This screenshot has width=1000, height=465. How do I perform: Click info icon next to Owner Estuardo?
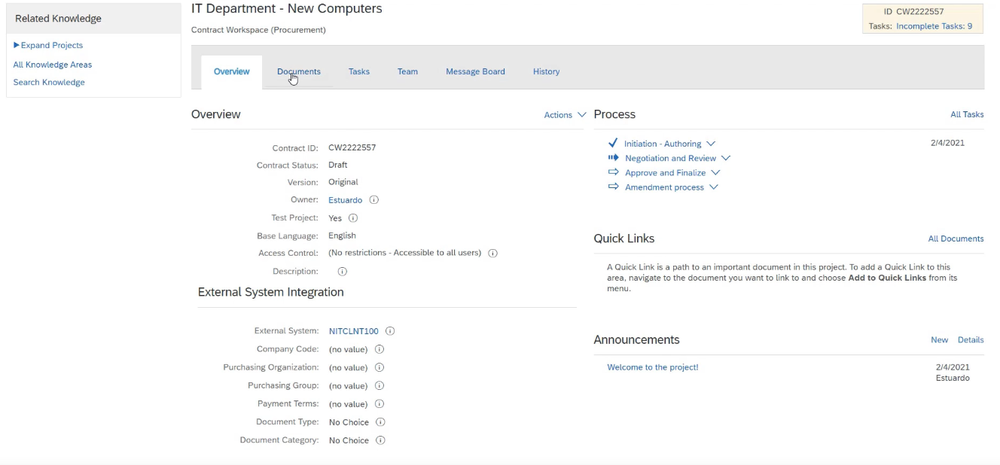click(x=374, y=200)
